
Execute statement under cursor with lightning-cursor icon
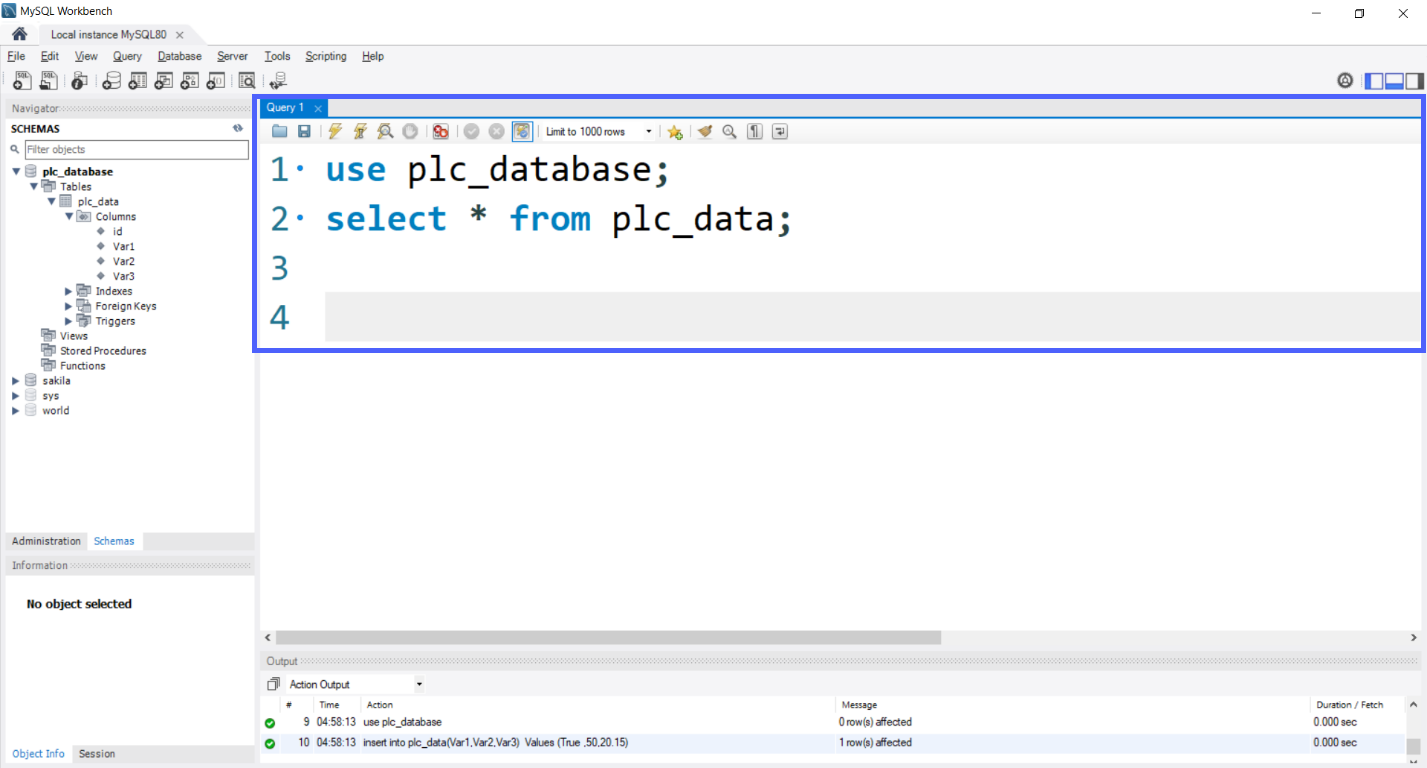[360, 131]
